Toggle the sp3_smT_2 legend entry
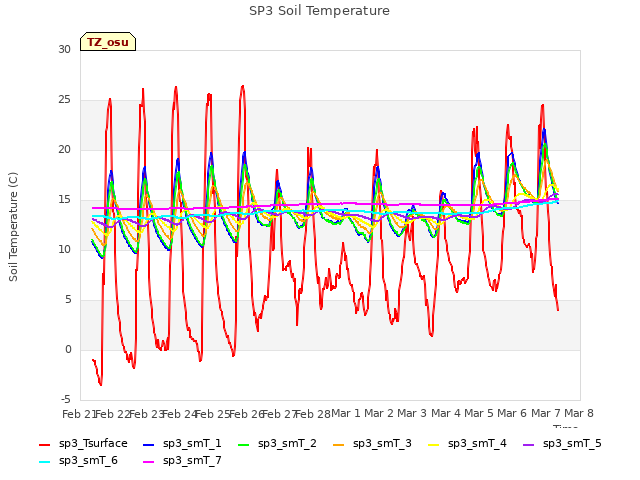The width and height of the screenshot is (640, 480). point(277,444)
